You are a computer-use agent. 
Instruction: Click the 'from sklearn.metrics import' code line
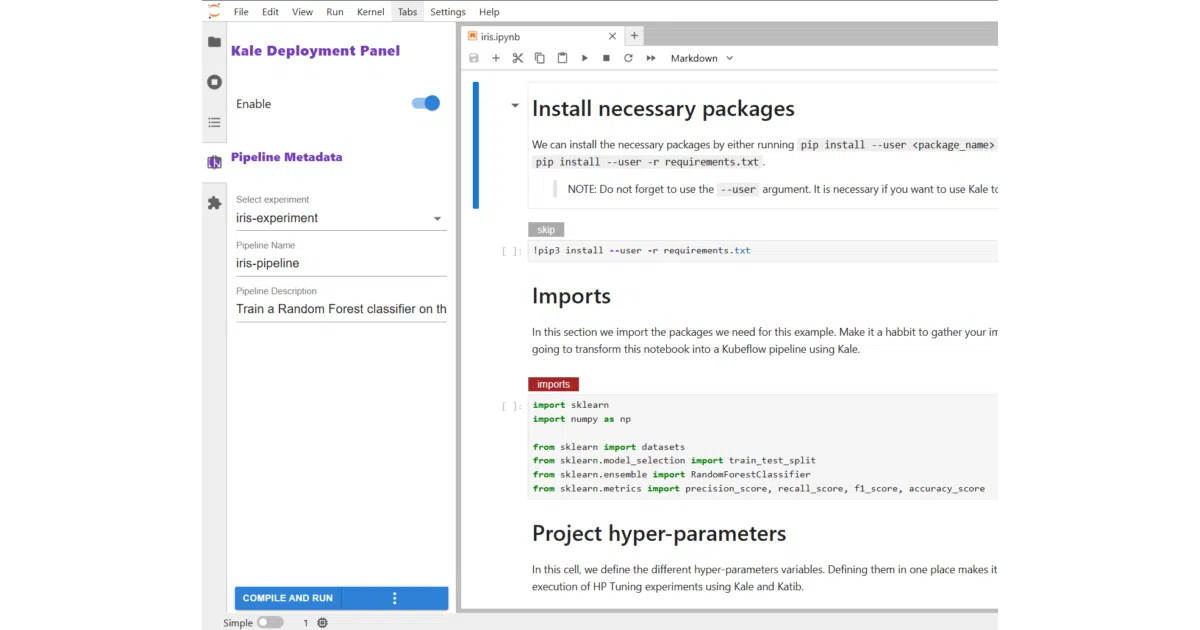click(758, 489)
